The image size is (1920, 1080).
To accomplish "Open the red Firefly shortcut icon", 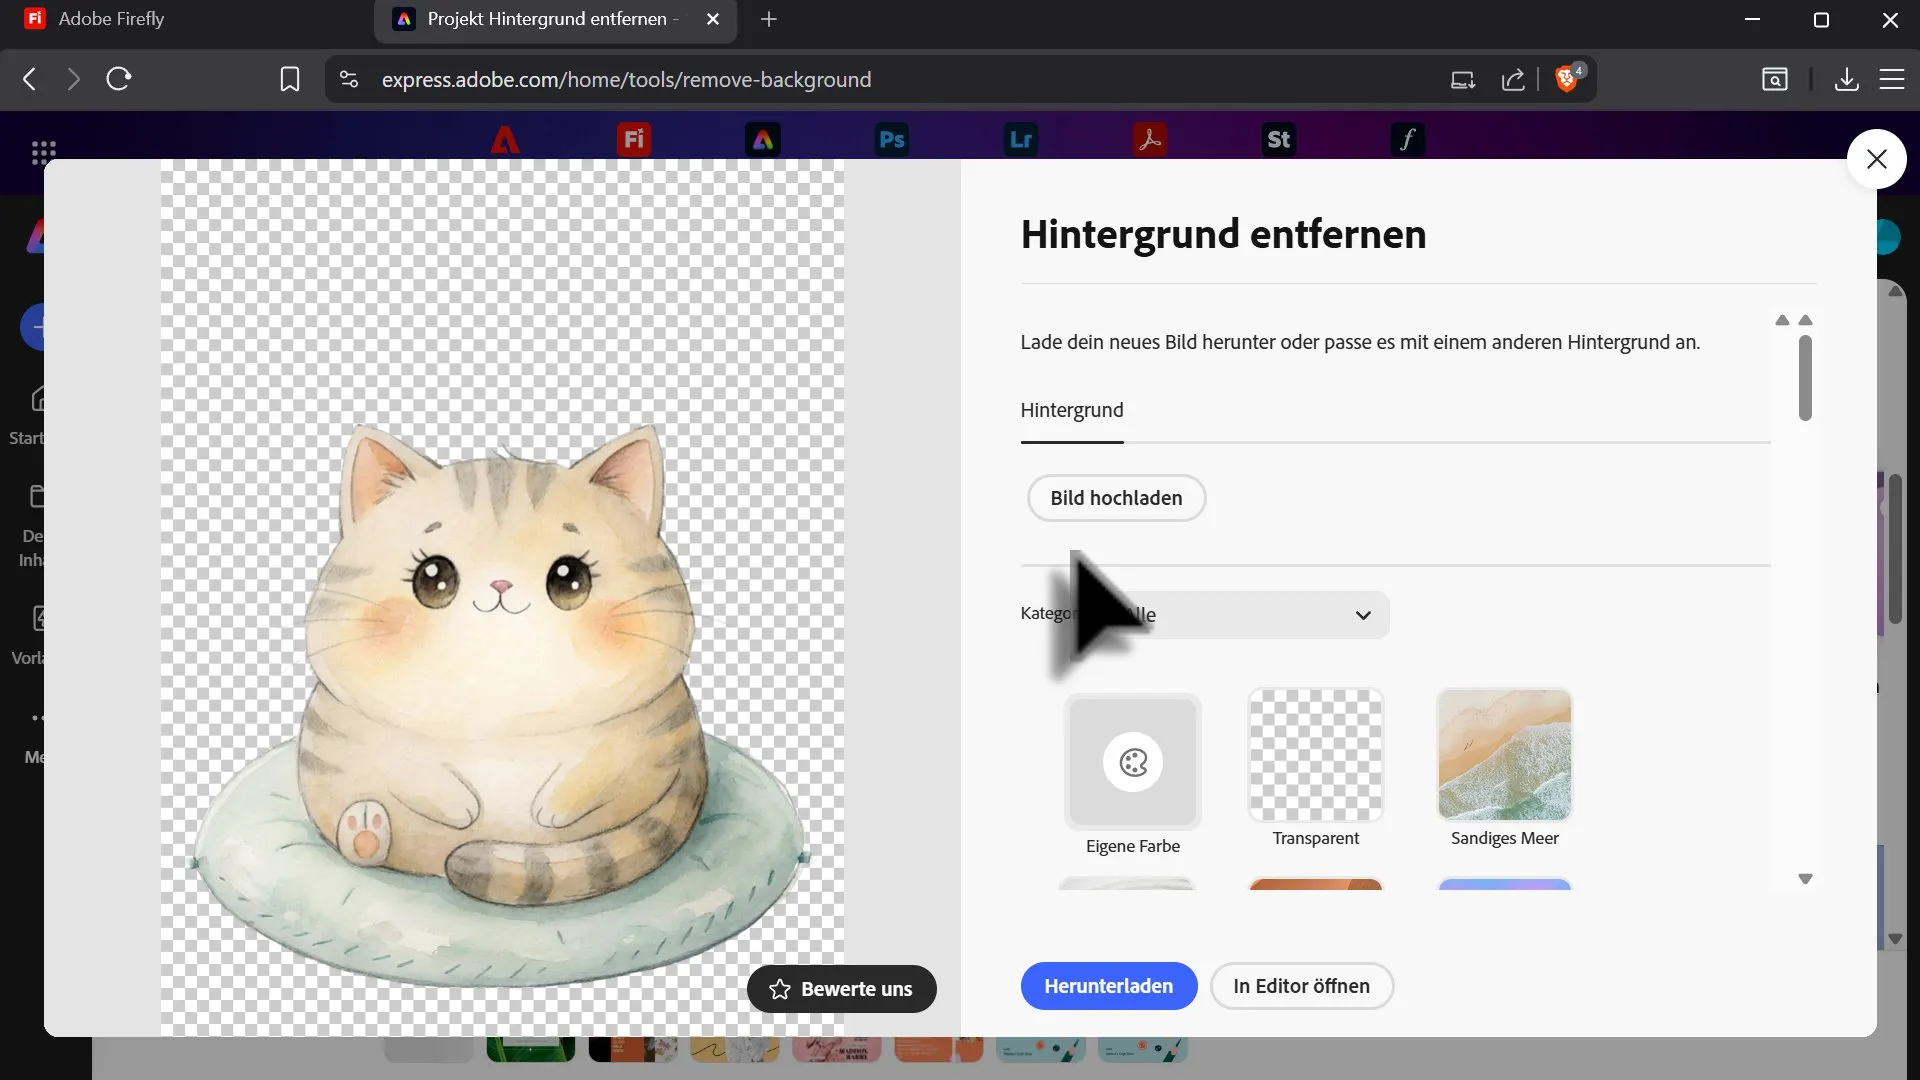I will tap(634, 139).
